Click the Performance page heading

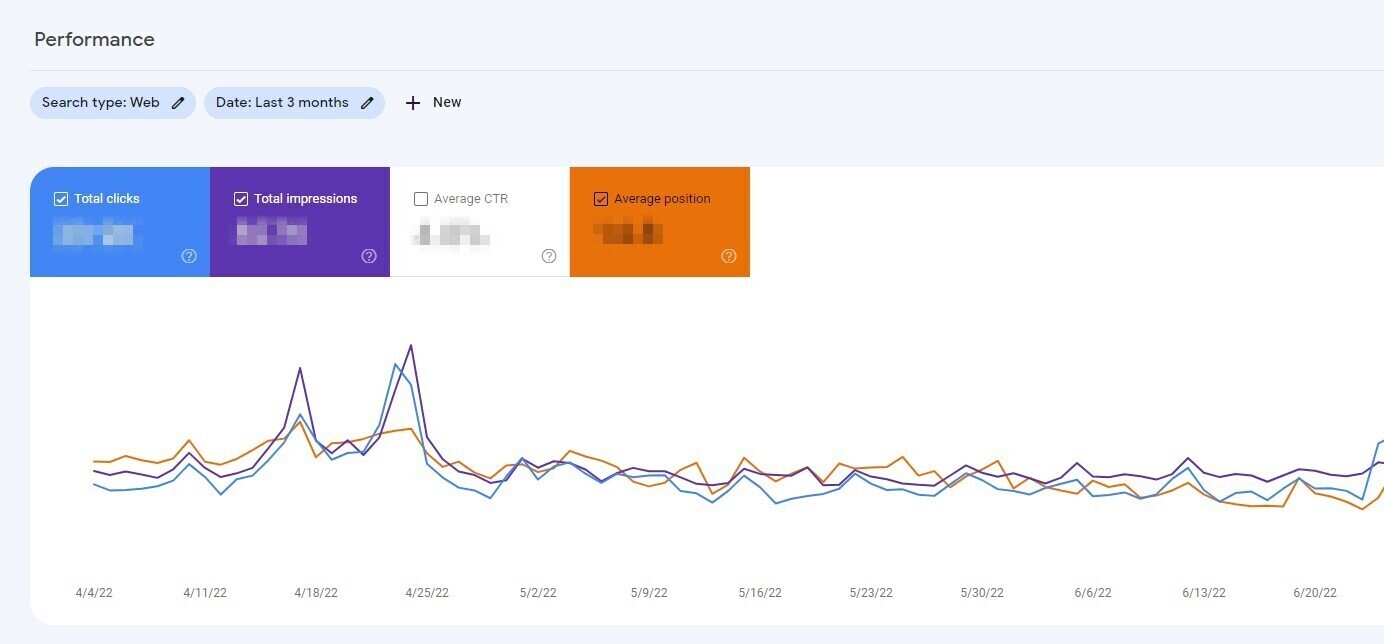coord(94,39)
